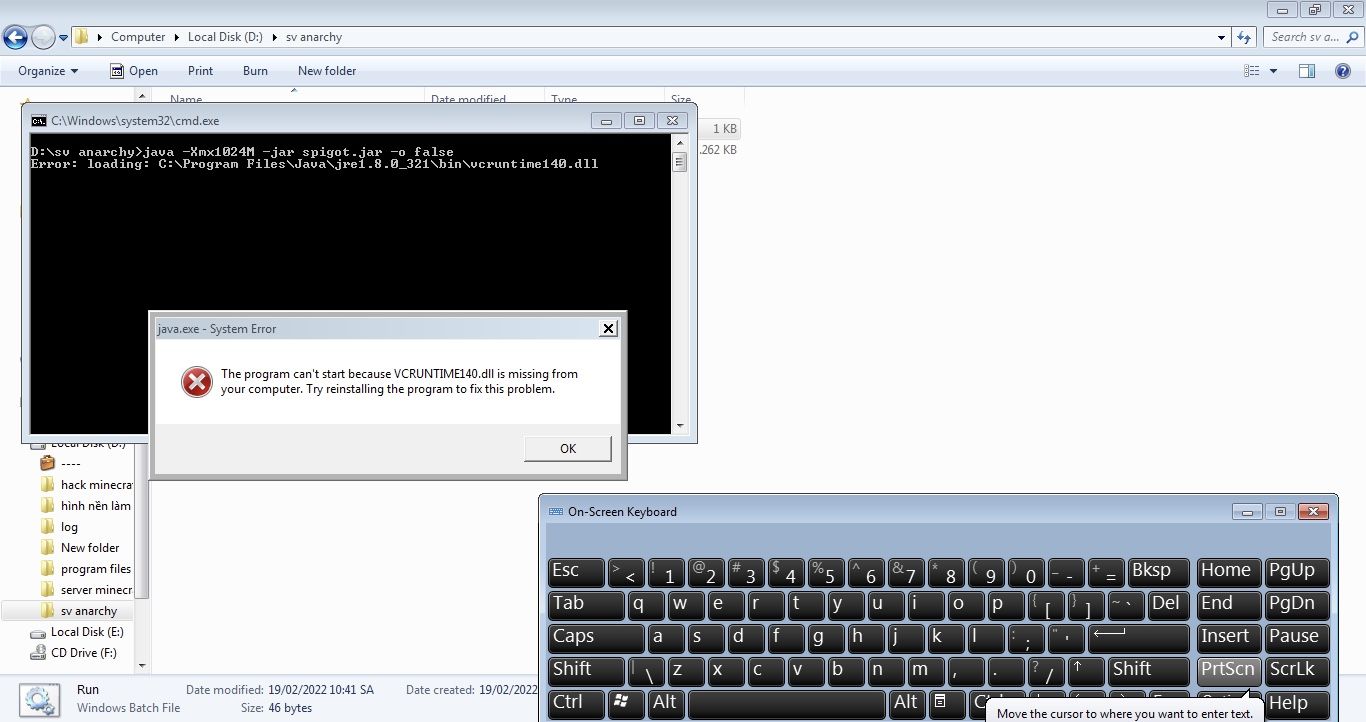Viewport: 1366px width, 722px height.
Task: Click the Explorer Back navigation arrow
Action: click(x=15, y=38)
